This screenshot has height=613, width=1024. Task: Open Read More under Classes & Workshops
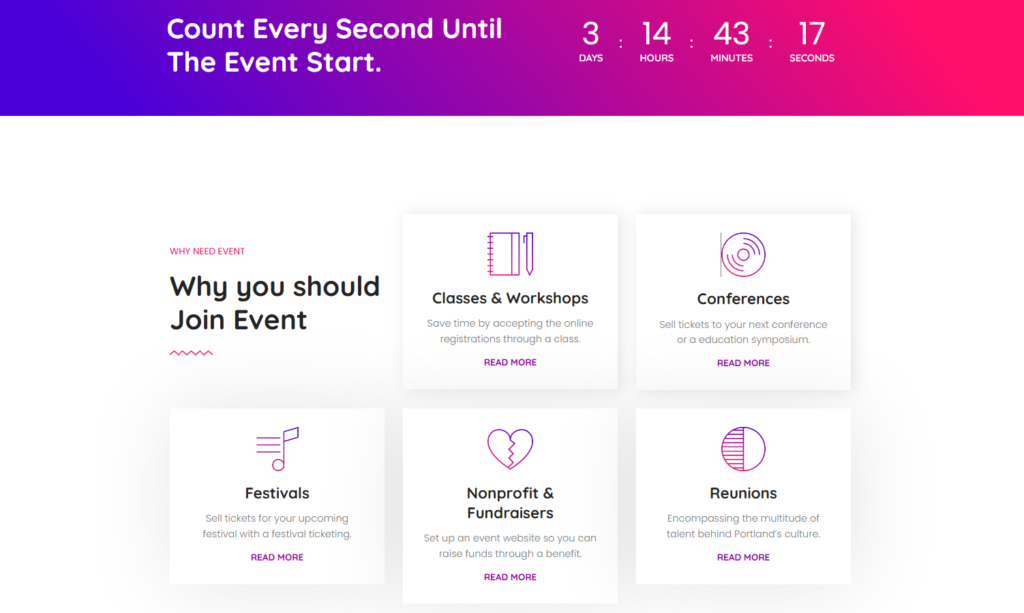tap(510, 363)
